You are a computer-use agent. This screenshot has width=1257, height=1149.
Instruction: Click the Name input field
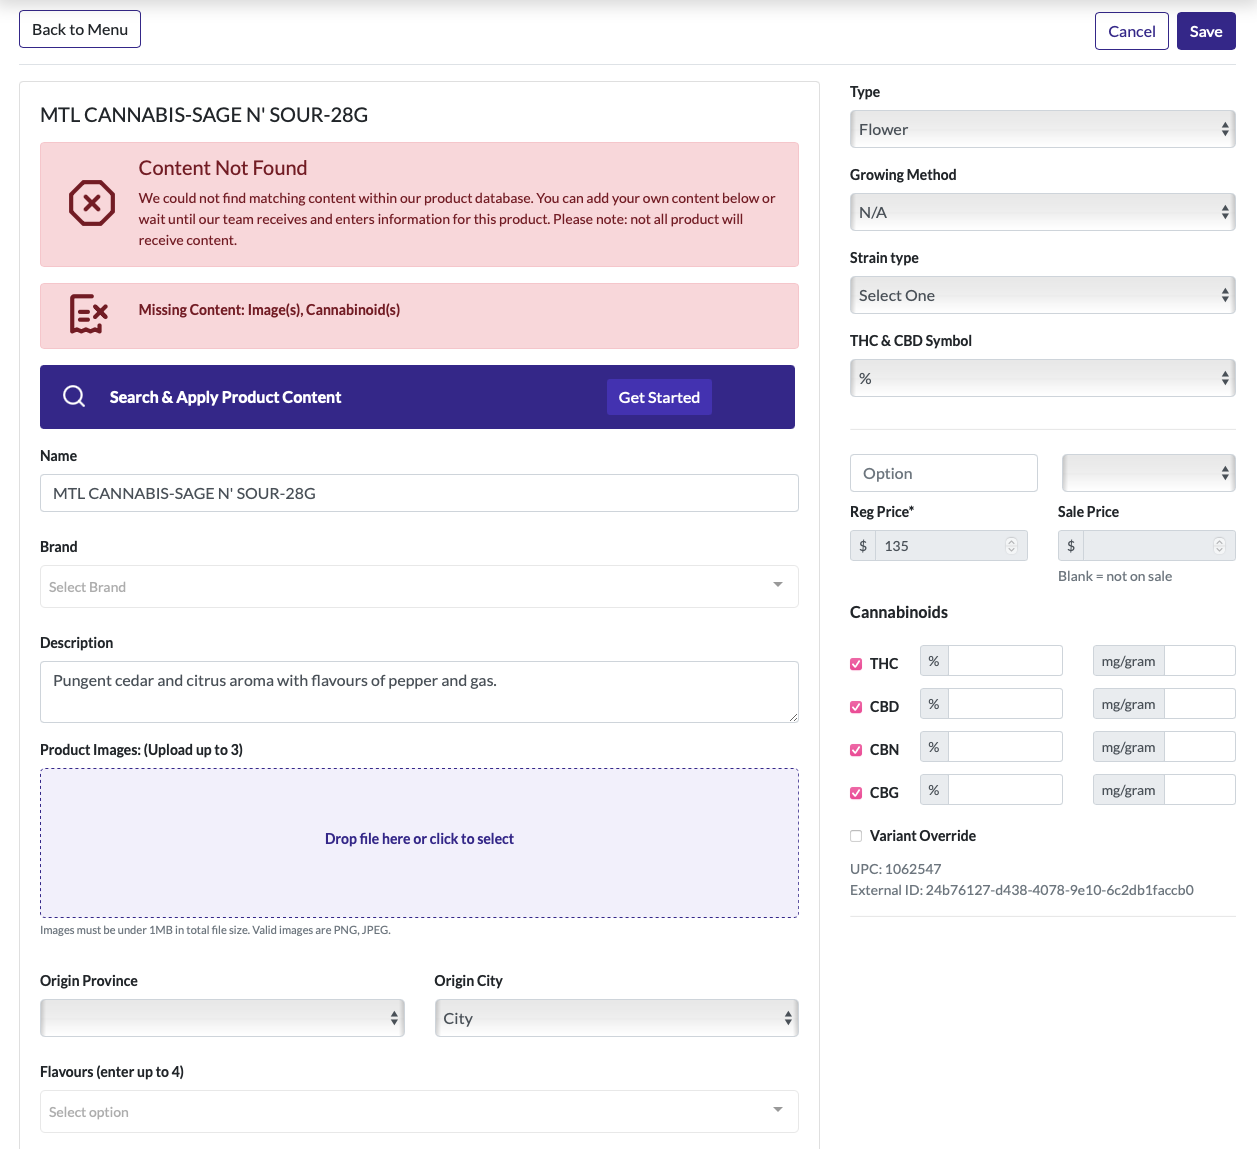point(419,493)
